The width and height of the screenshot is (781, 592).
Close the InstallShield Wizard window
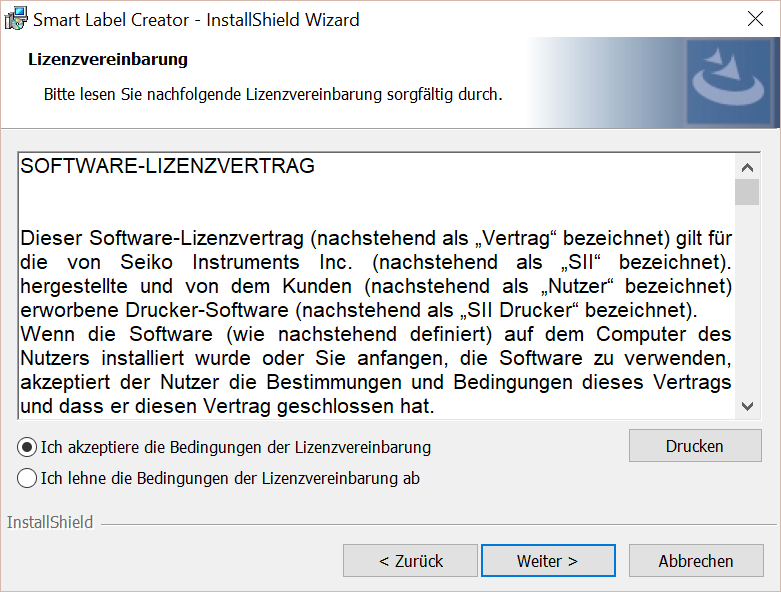coord(757,19)
